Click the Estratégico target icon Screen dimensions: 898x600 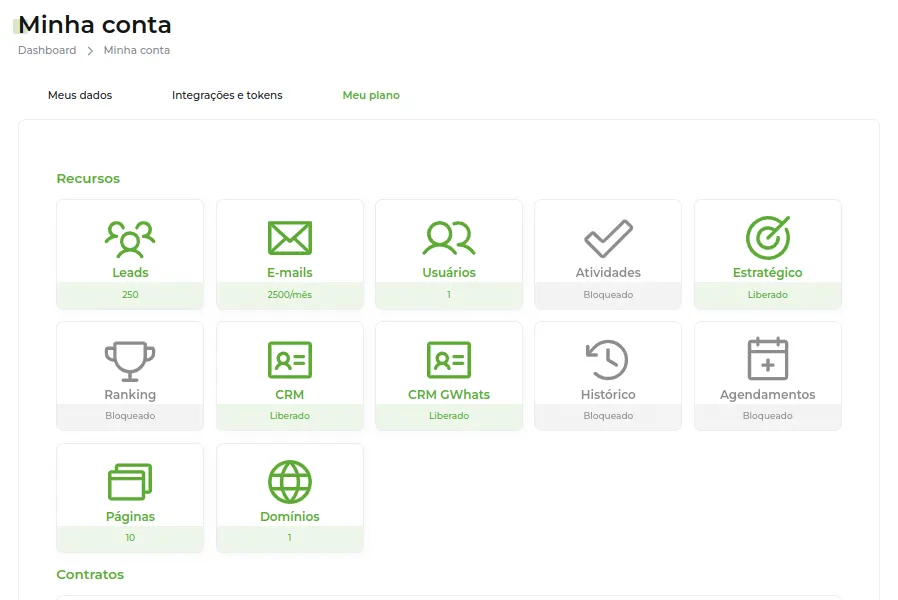coord(768,238)
